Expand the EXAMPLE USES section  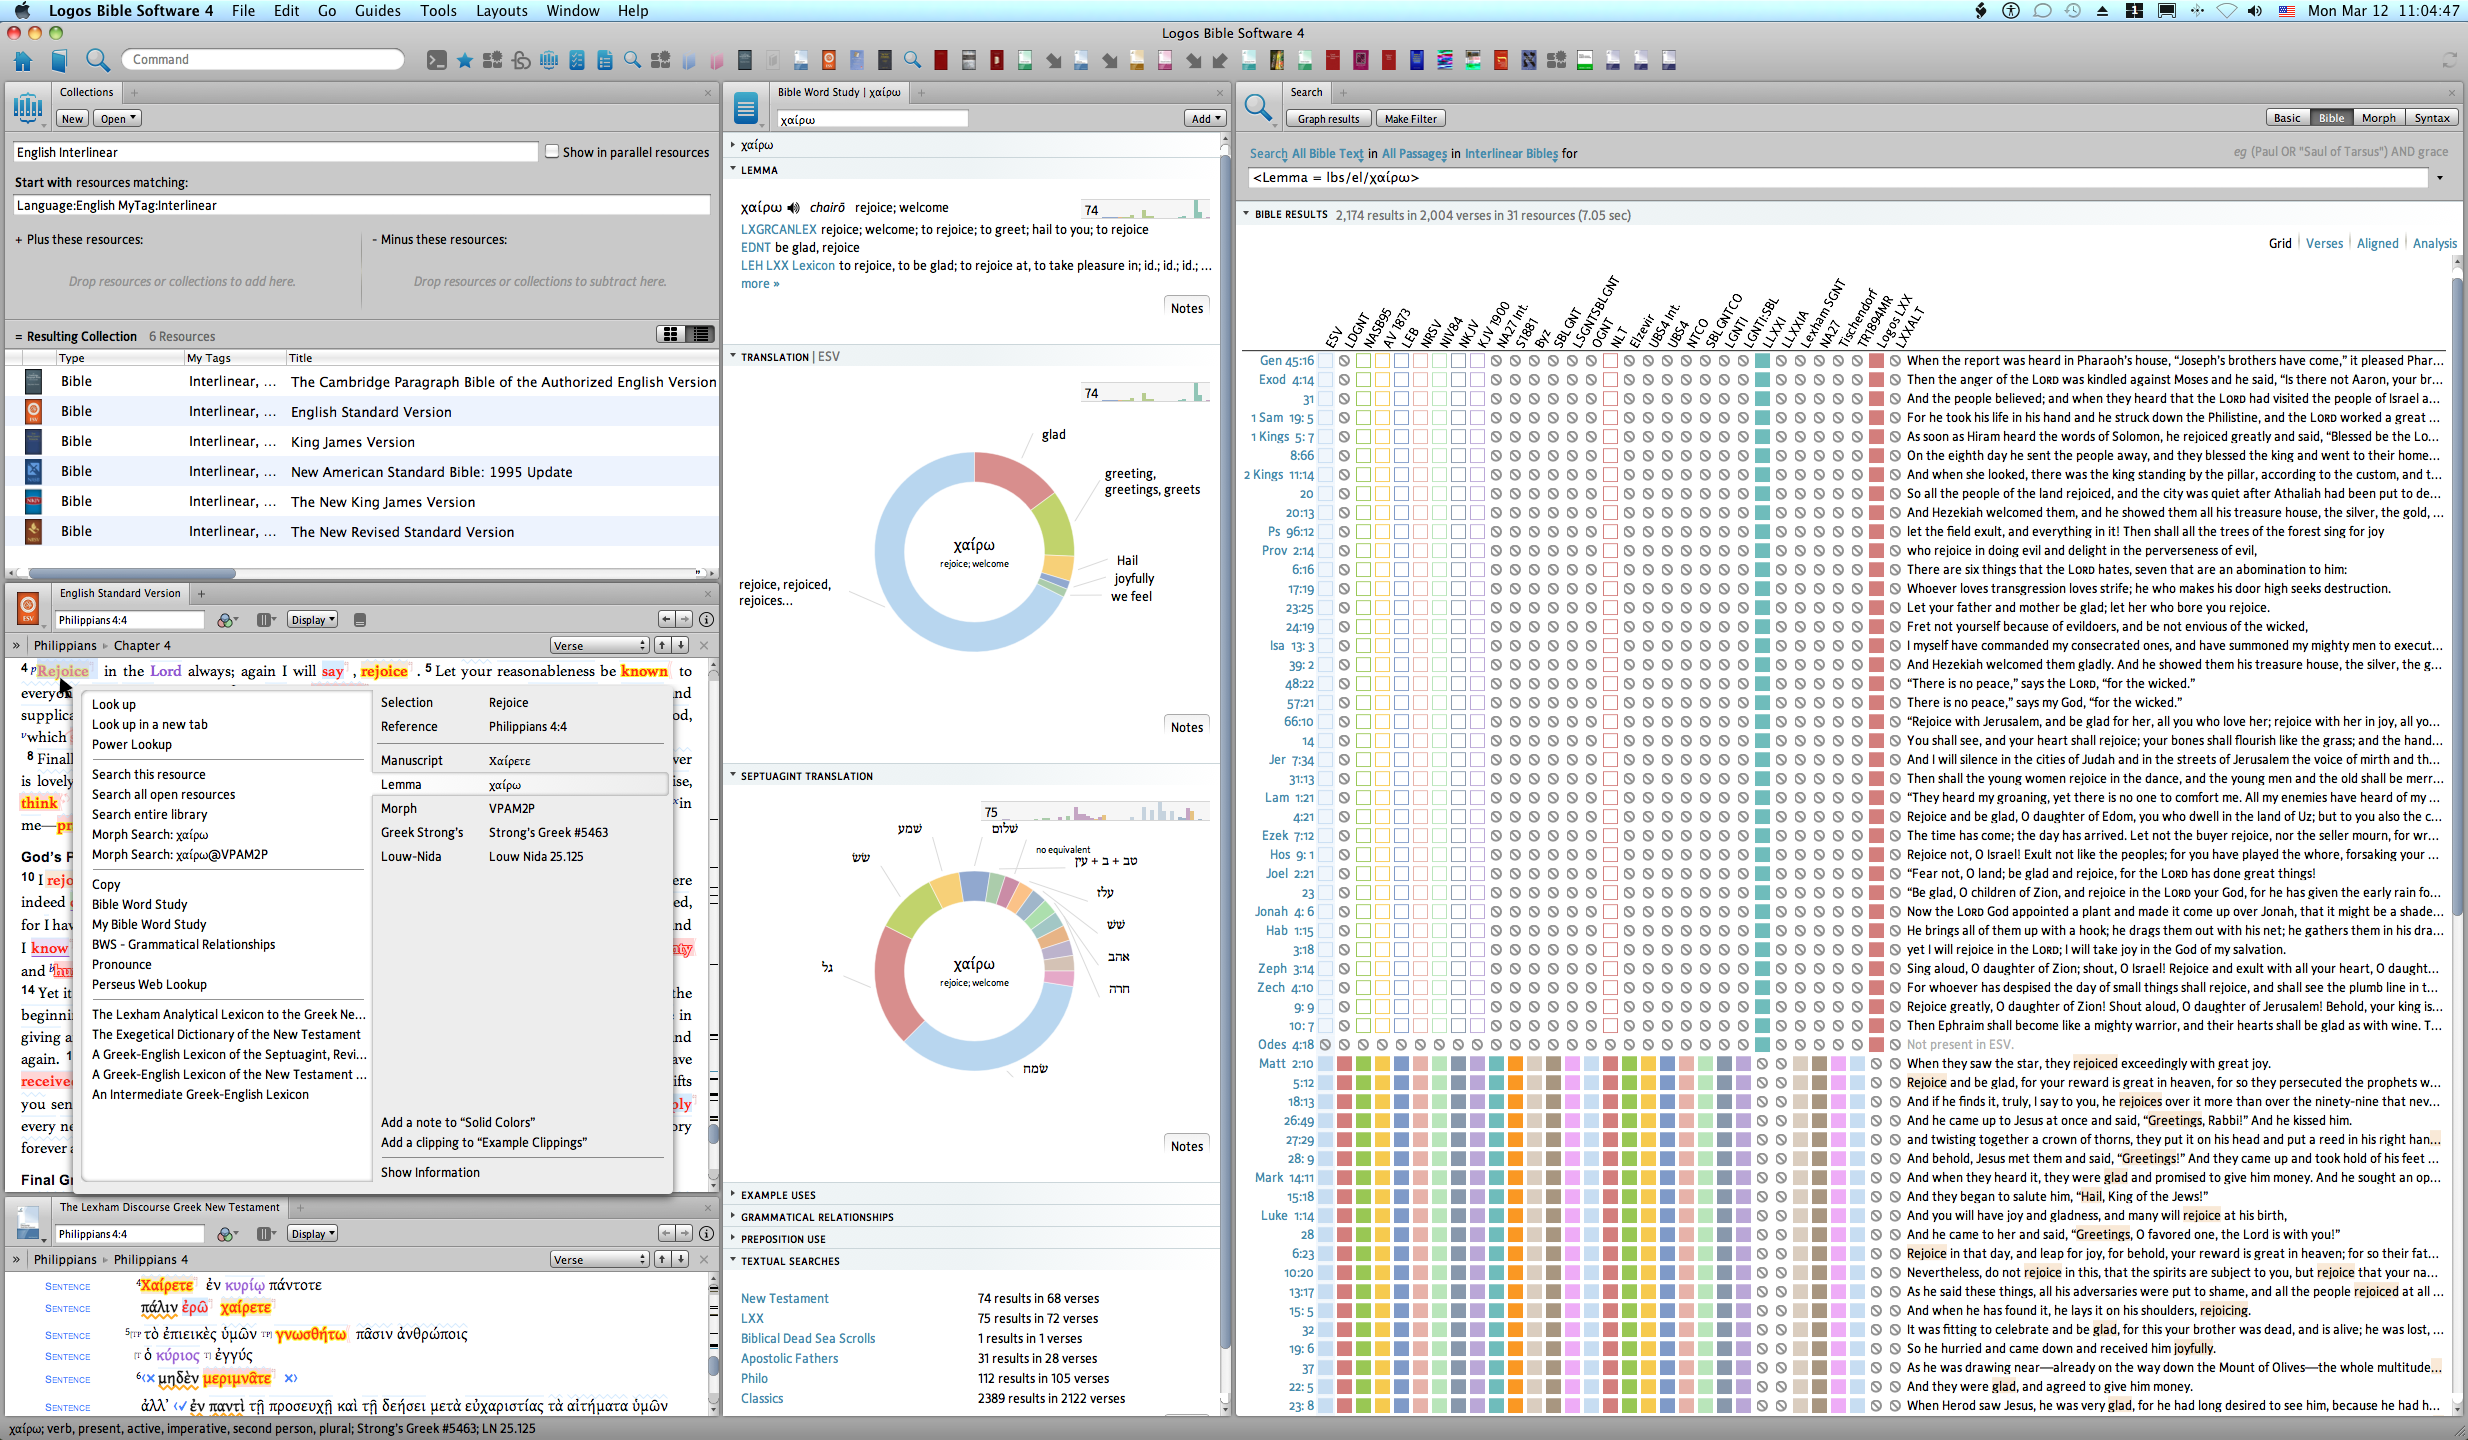(734, 1195)
